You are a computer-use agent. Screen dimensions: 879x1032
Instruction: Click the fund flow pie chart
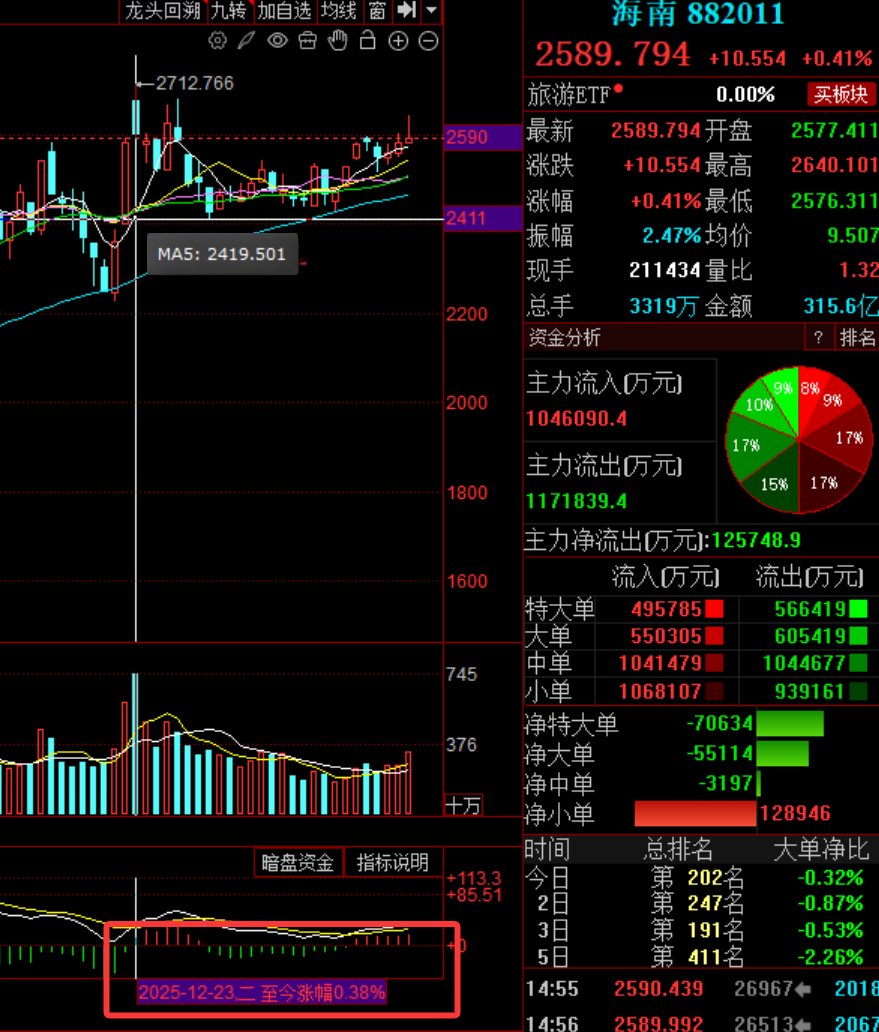tap(799, 440)
